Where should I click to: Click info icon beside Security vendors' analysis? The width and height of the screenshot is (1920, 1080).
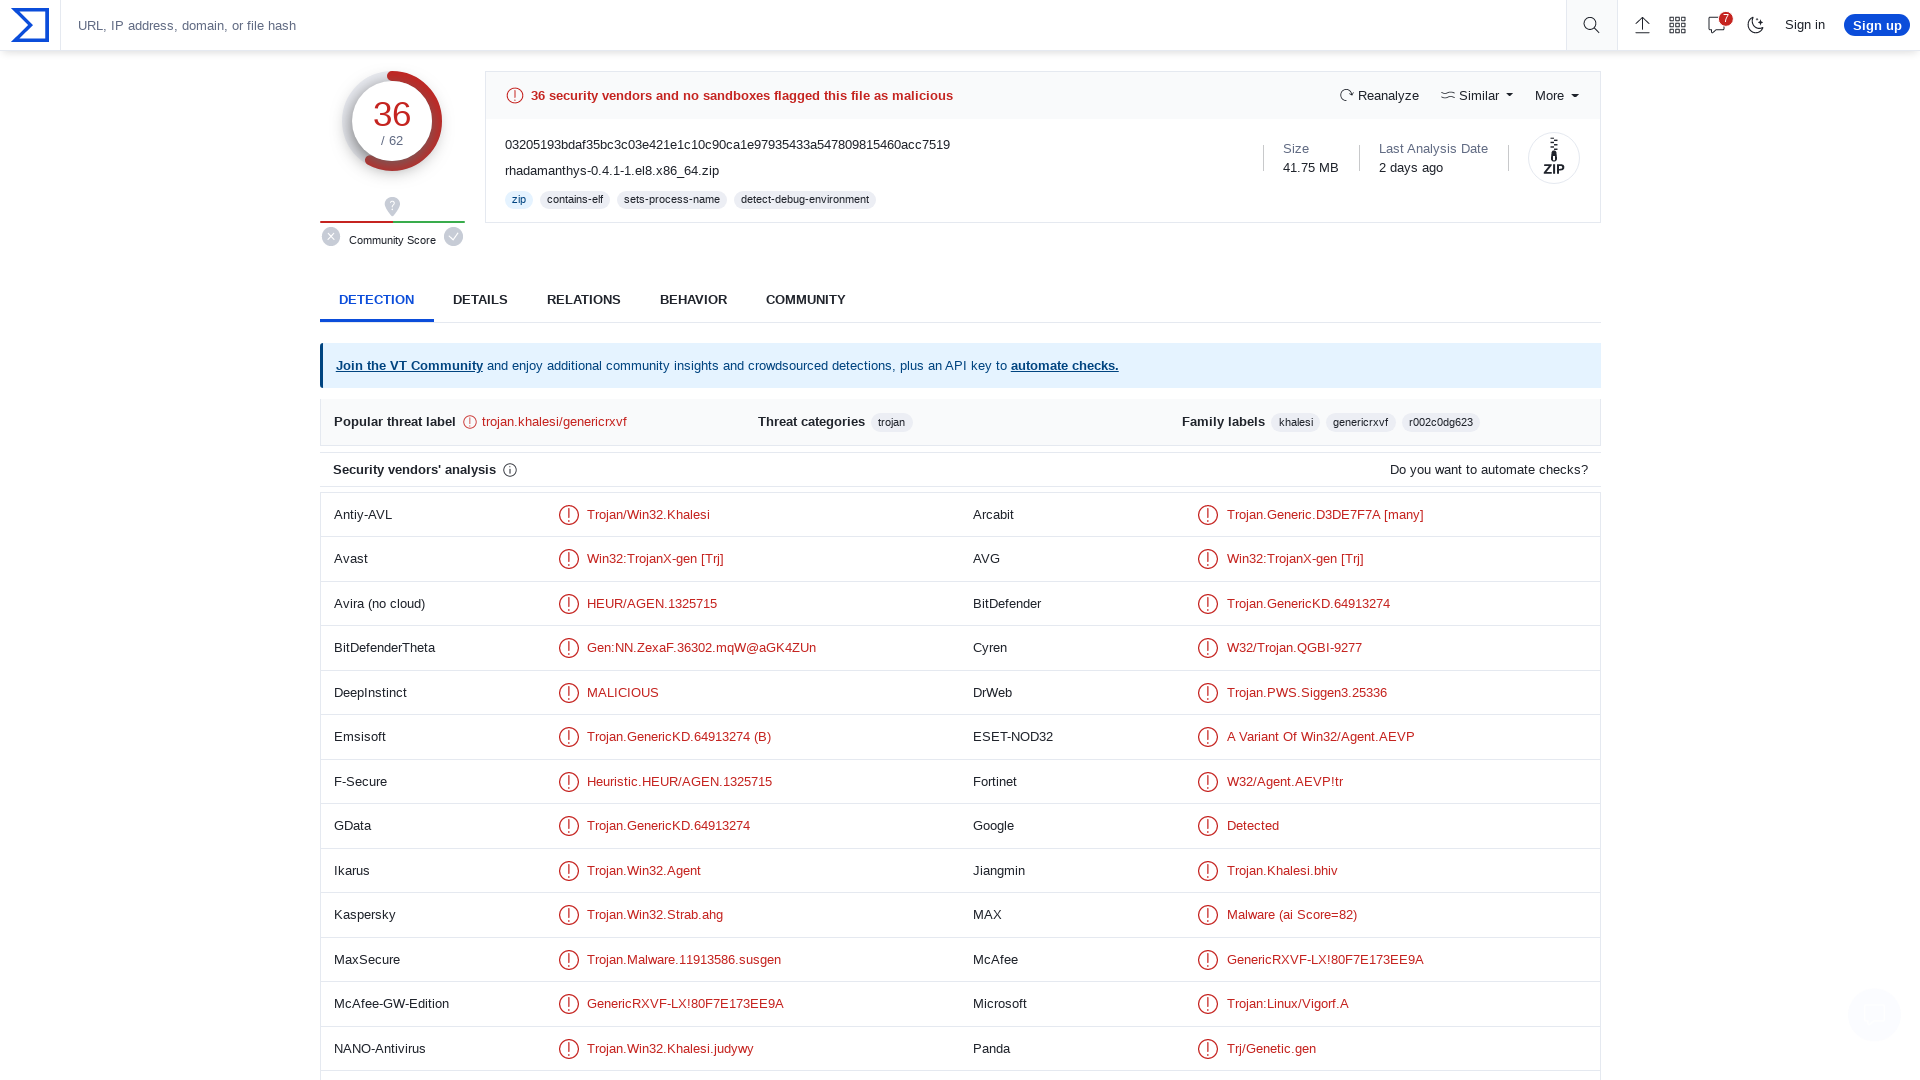[x=510, y=470]
